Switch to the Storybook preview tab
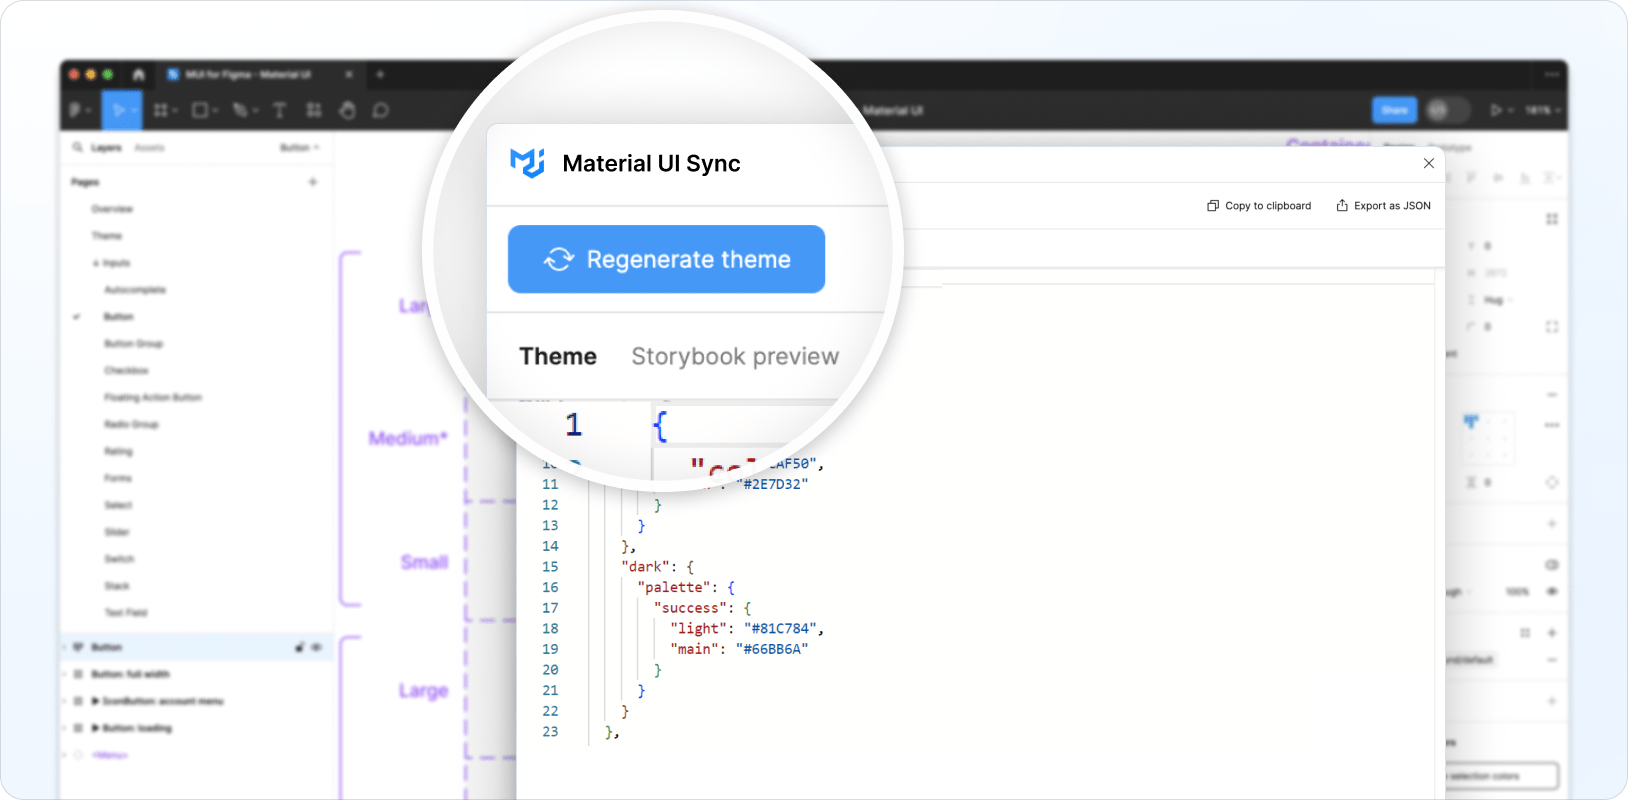 pyautogui.click(x=734, y=357)
